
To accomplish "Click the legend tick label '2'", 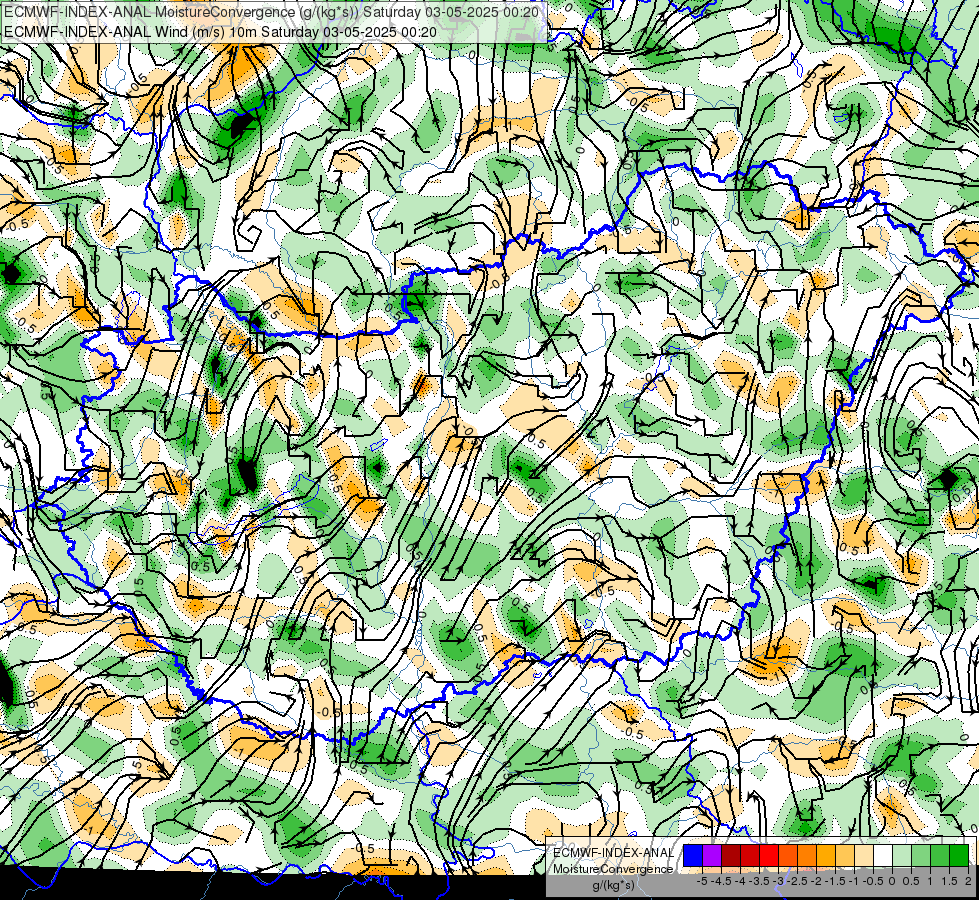I will 968,881.
